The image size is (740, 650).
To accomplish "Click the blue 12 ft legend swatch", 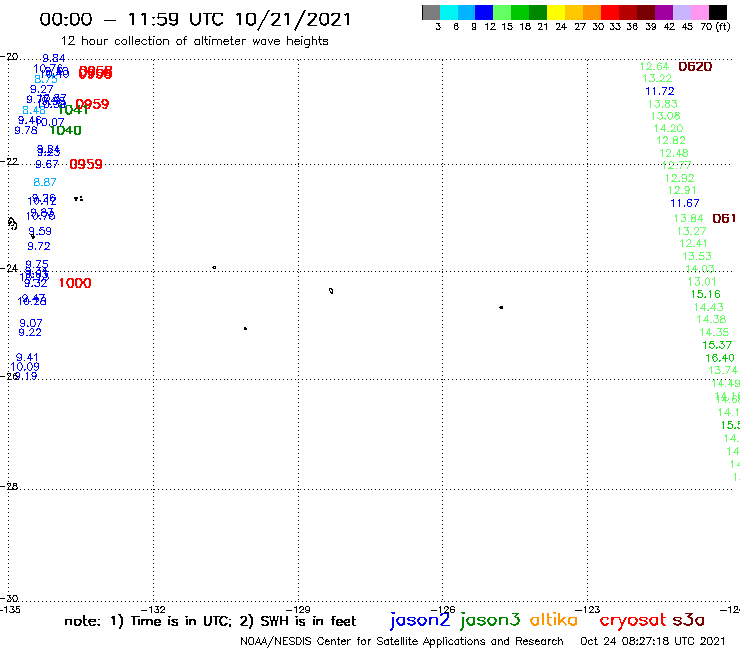I will 484,12.
